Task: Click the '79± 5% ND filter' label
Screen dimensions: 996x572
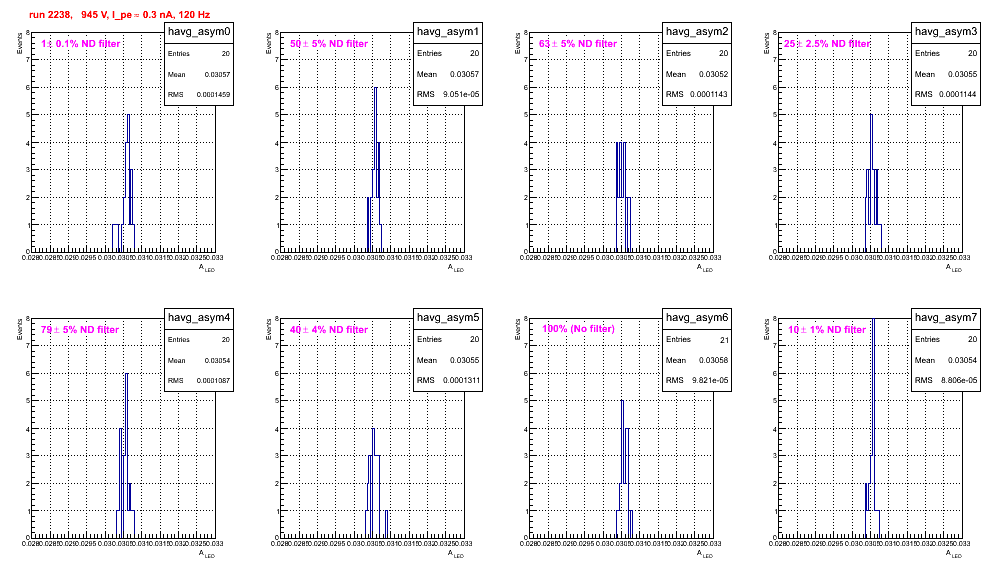Action: (x=80, y=330)
